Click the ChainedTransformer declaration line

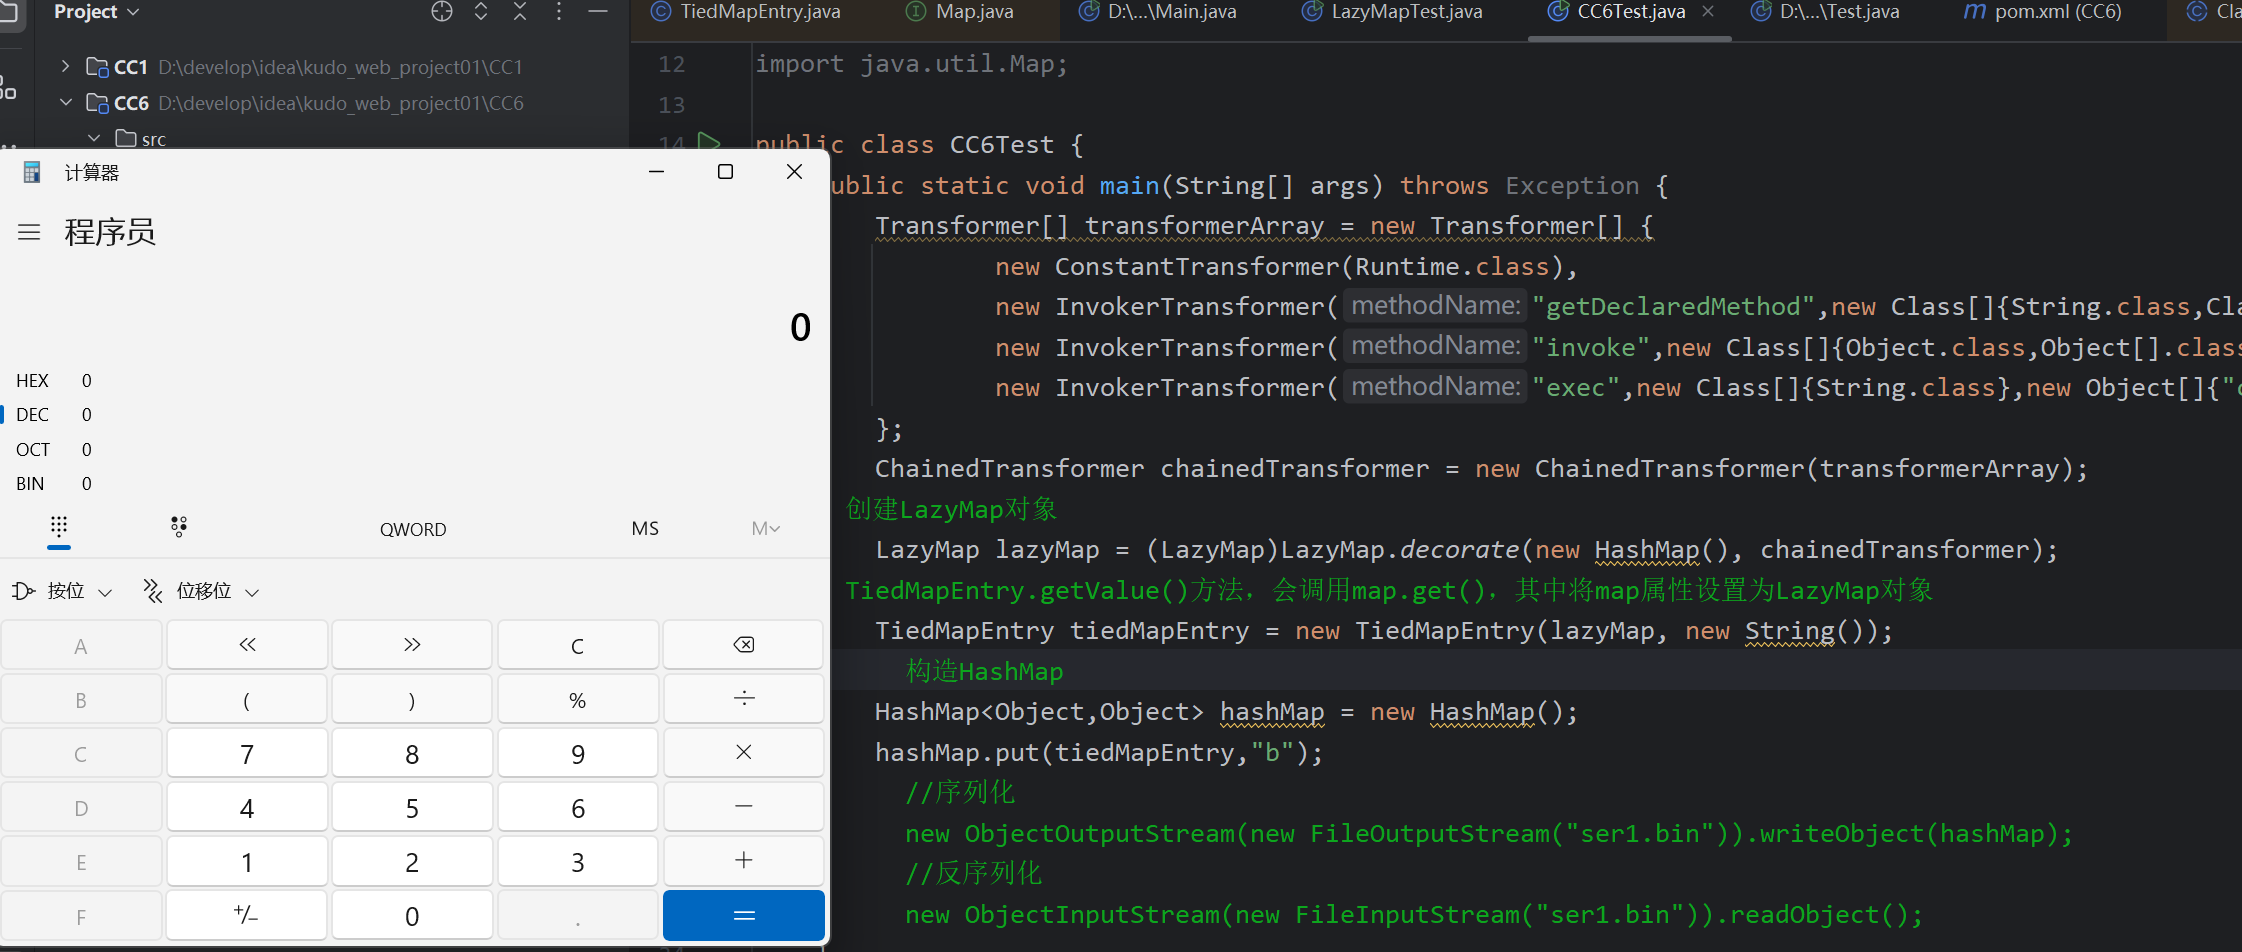coord(1482,469)
